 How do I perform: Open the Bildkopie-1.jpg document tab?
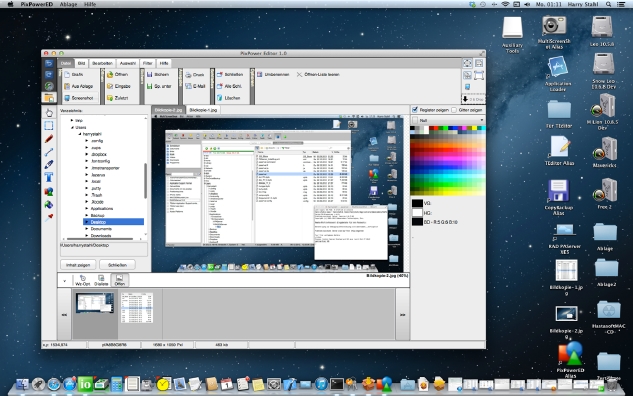[x=203, y=110]
